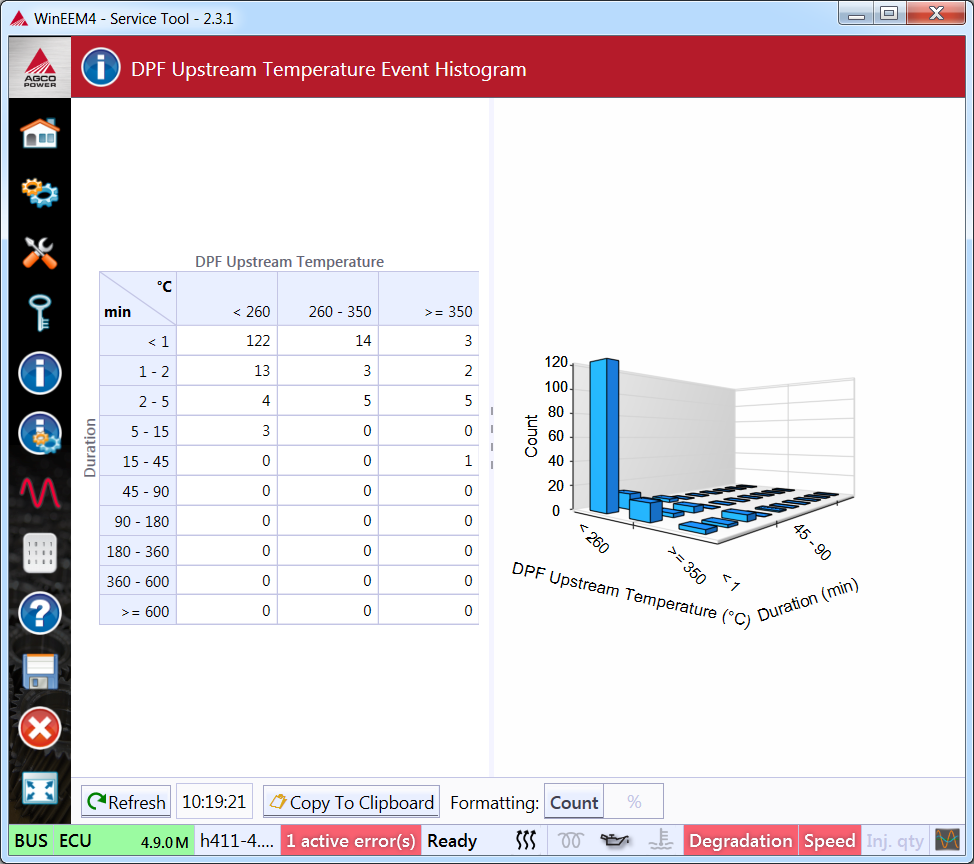This screenshot has width=974, height=864.
Task: Open the red waveform measurement icon
Action: pos(40,493)
